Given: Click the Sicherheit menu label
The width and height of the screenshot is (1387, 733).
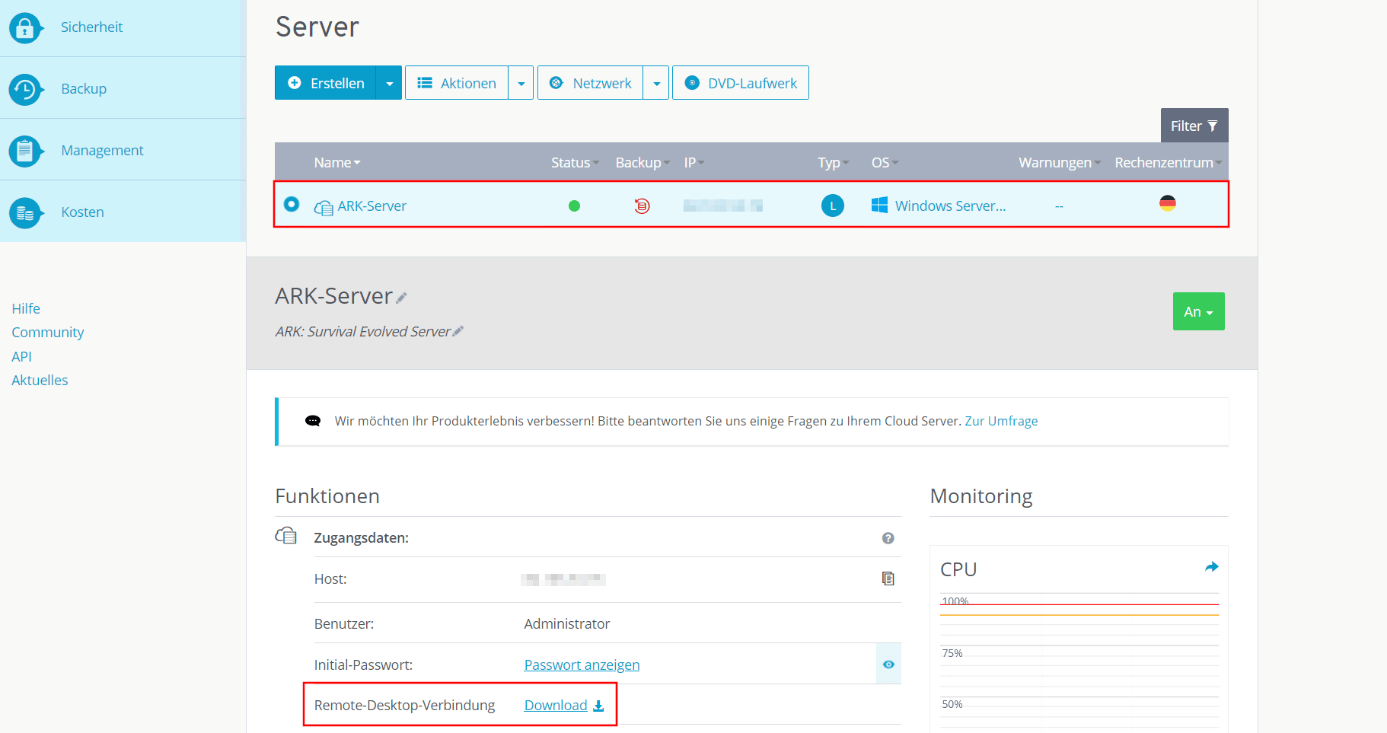Looking at the screenshot, I should [92, 27].
